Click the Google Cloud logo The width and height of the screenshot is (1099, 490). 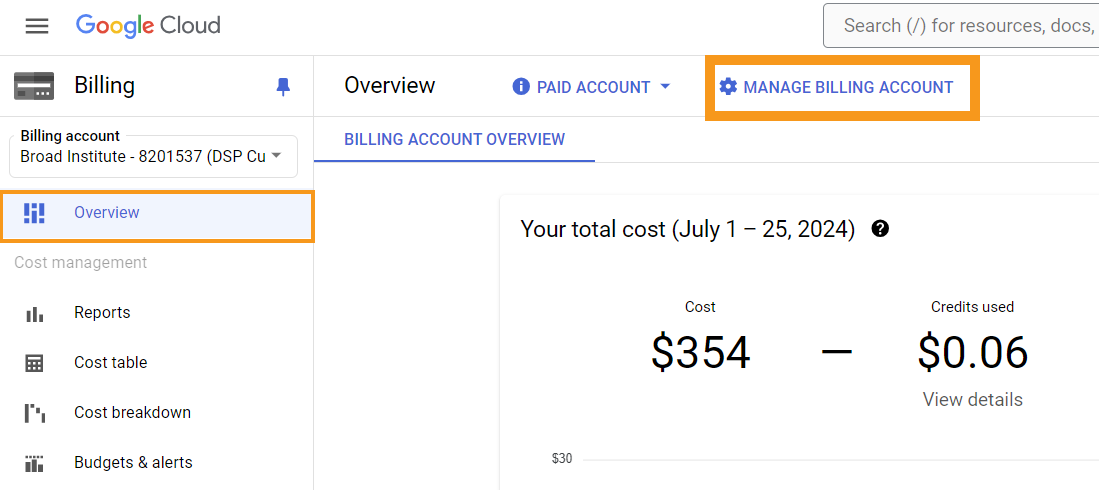148,26
